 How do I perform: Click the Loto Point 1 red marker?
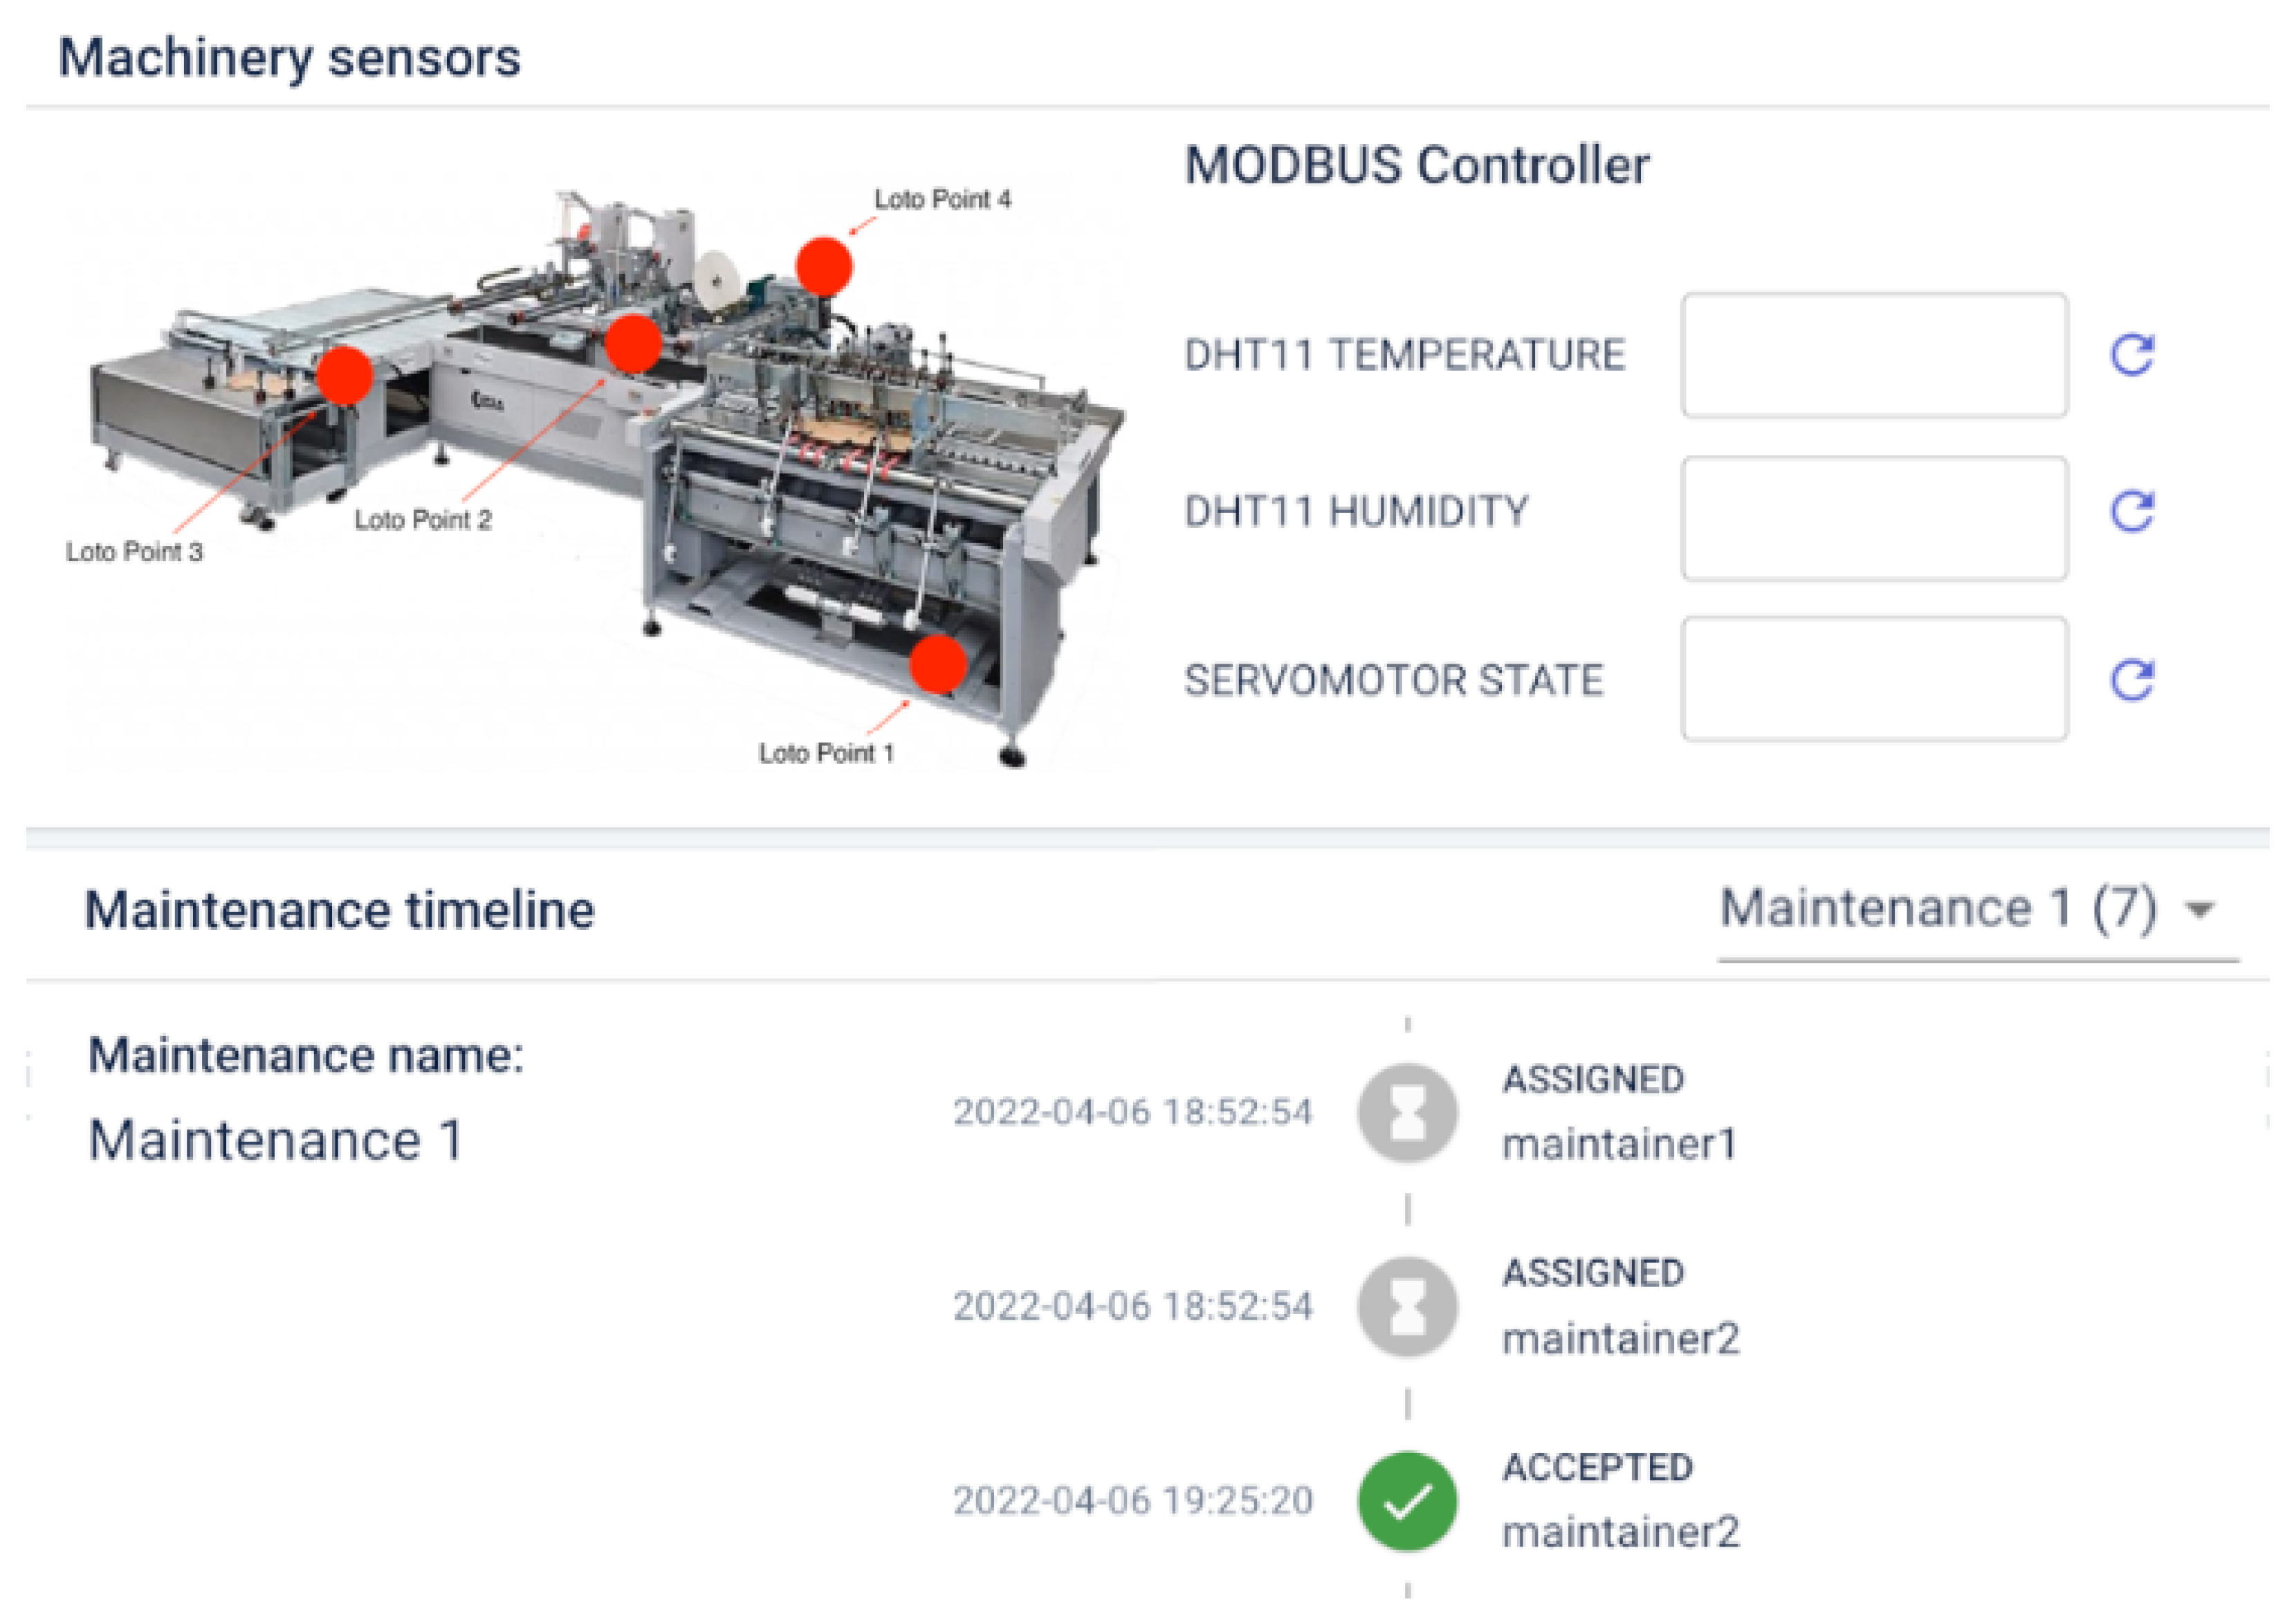tap(938, 664)
